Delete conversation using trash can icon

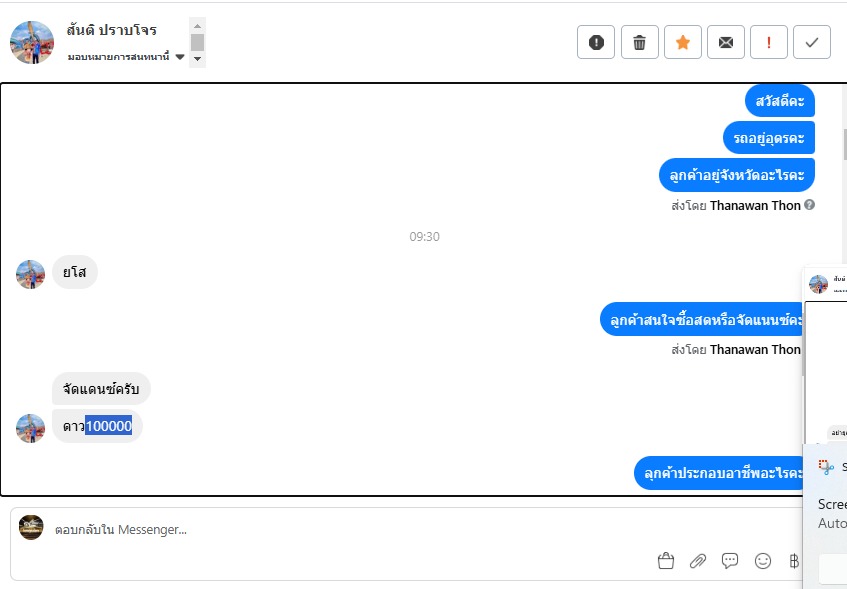tap(640, 42)
